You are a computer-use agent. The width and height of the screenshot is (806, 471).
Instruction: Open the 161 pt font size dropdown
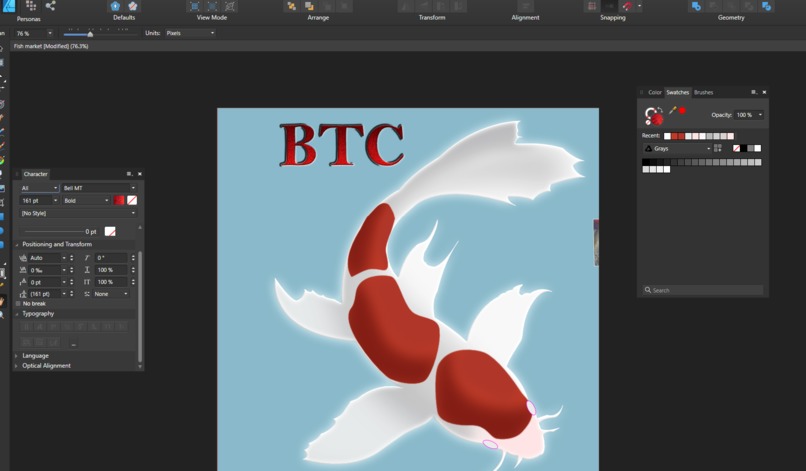pos(55,201)
